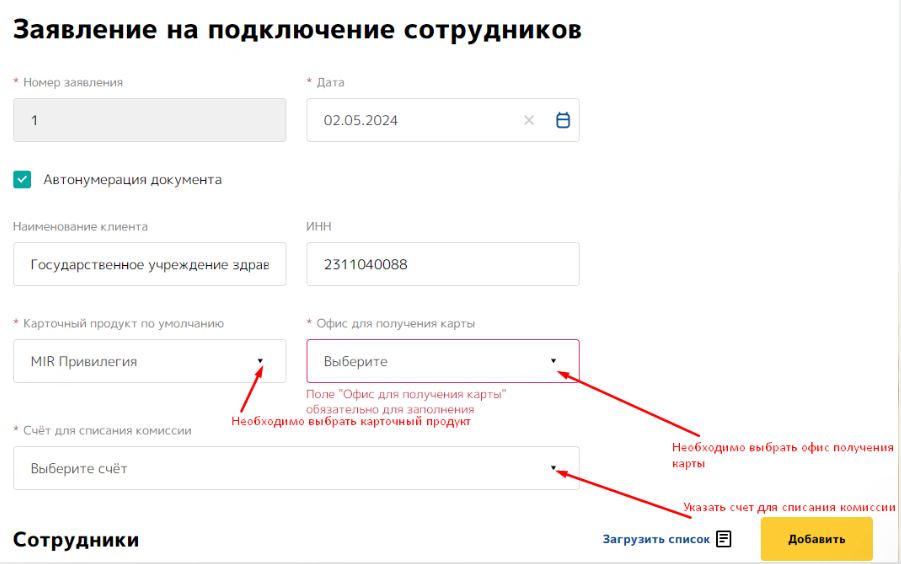Clear the date with the X icon
Screen dimensions: 901x564
click(529, 120)
